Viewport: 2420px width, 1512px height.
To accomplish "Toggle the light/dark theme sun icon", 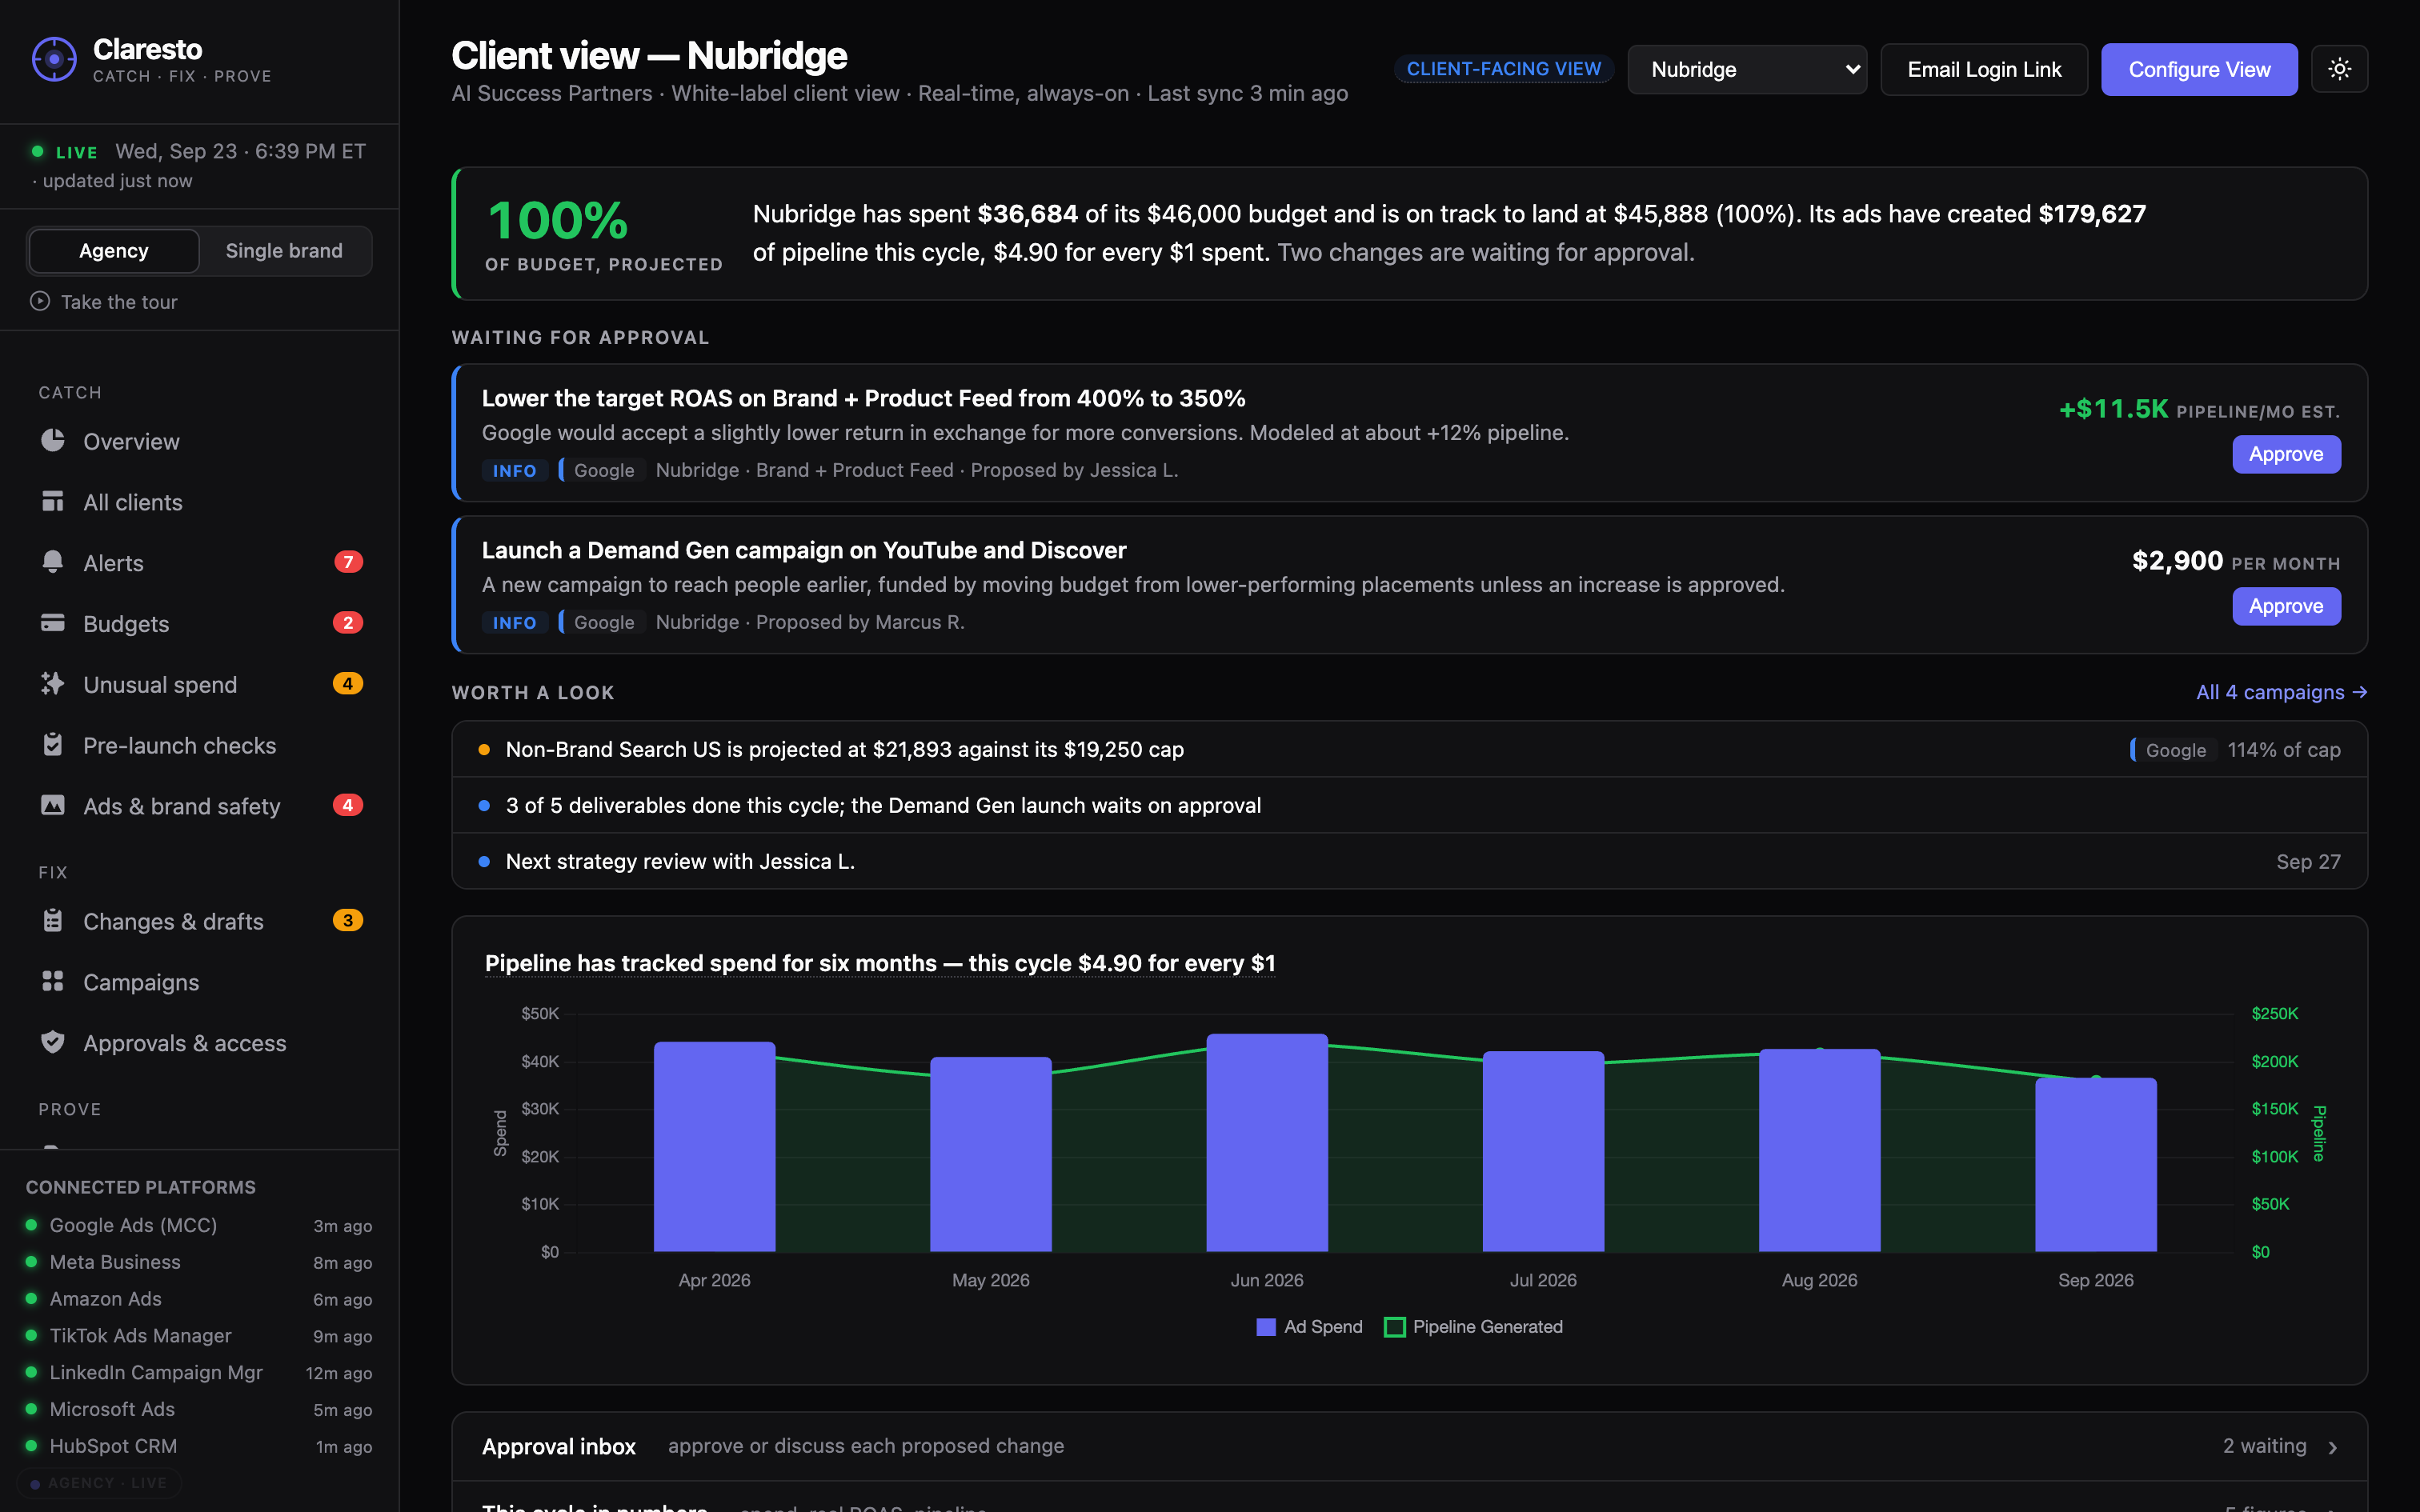I will (2339, 69).
